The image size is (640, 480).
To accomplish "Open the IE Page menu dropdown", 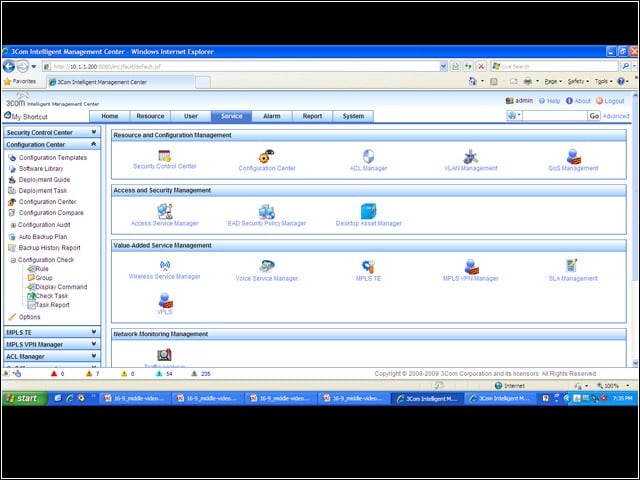I will 553,81.
